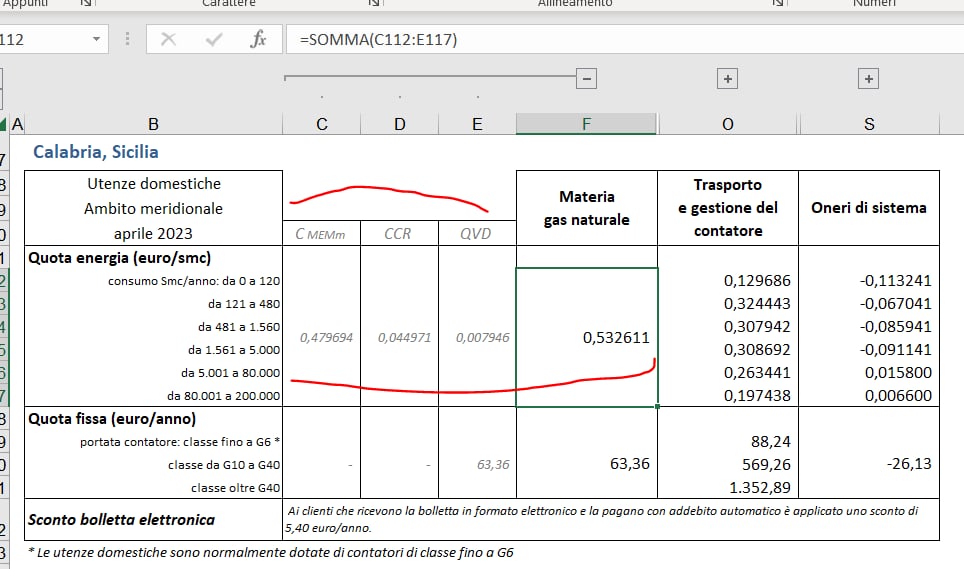Click the formula bar confirm checkmark icon
The height and width of the screenshot is (569, 964).
click(x=213, y=40)
